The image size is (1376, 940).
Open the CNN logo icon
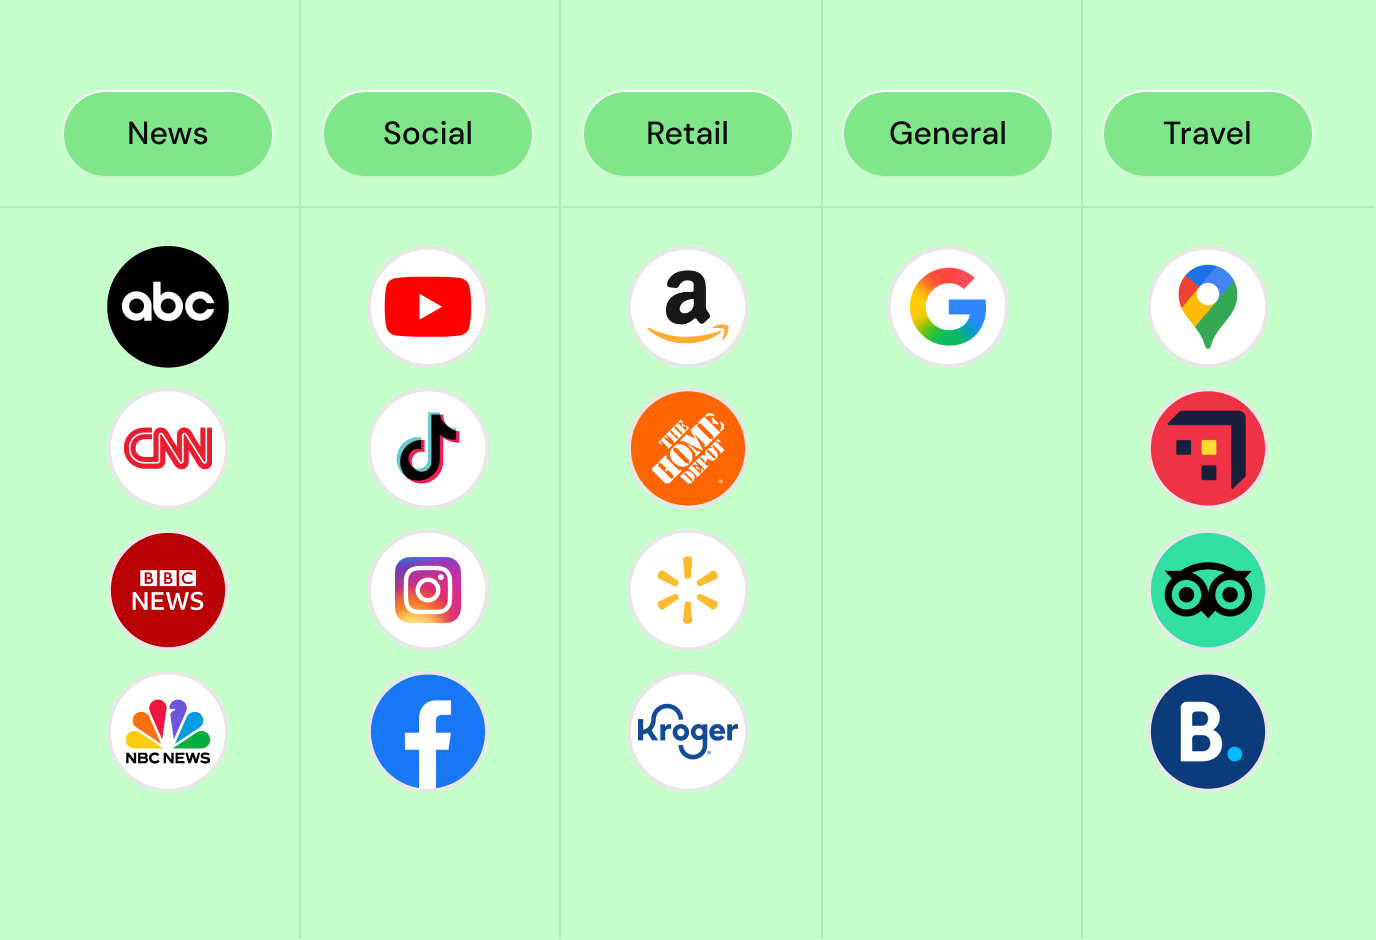click(168, 448)
